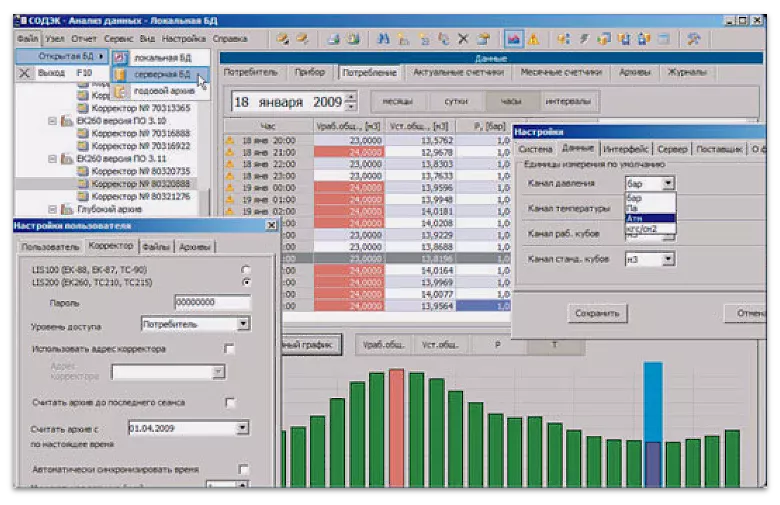The width and height of the screenshot is (780, 505).
Task: Switch to the 'Месячные счетчики' tab
Action: coord(561,73)
